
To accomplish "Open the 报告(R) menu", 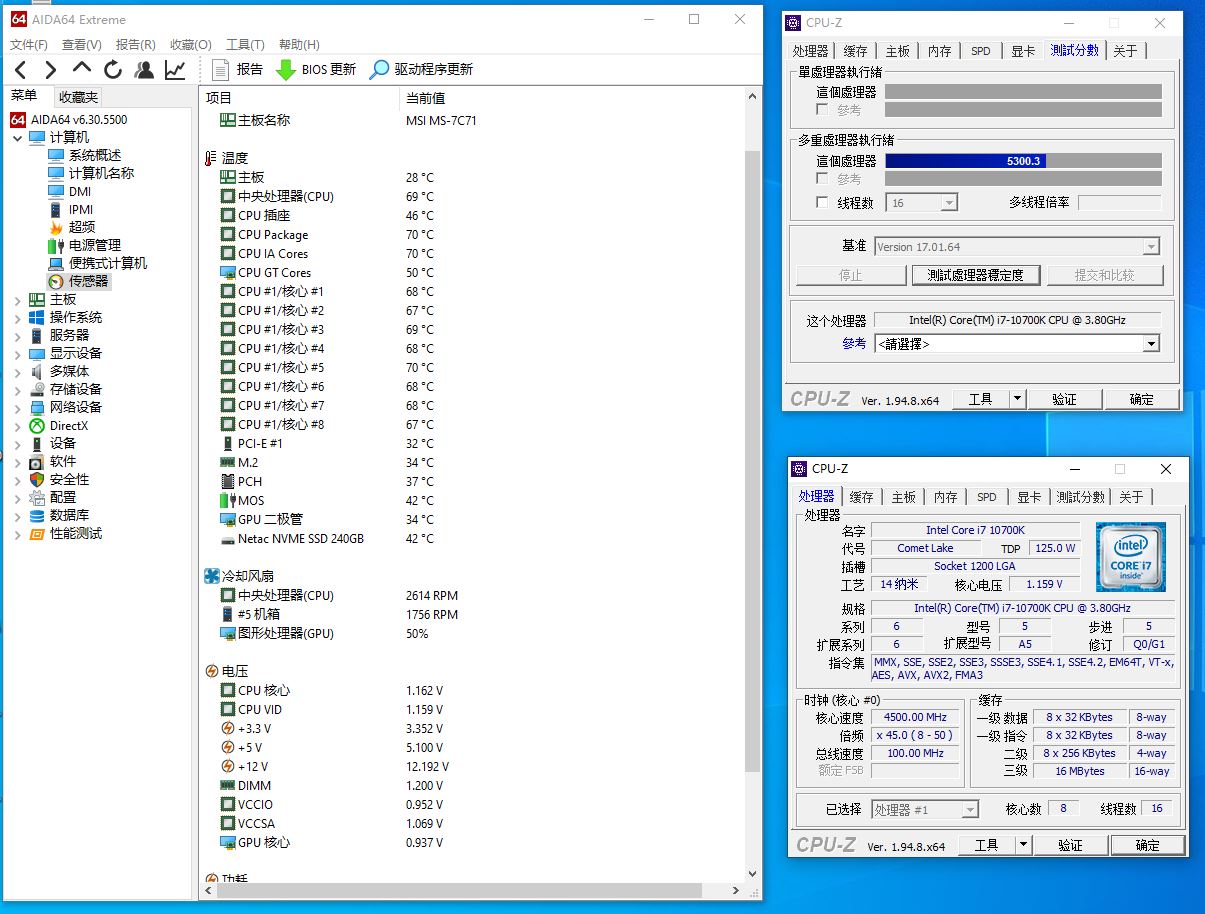I will 136,44.
